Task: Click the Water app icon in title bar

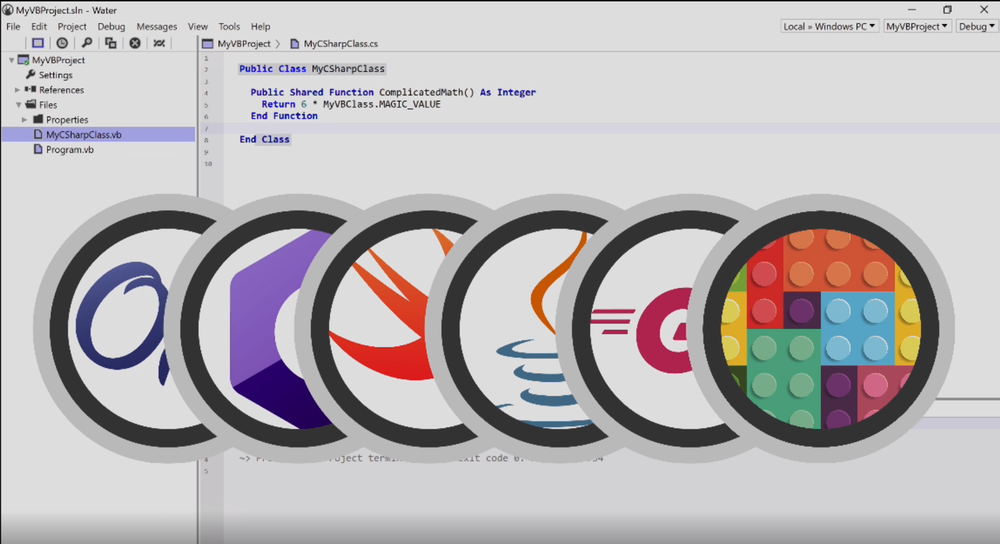Action: (8, 10)
